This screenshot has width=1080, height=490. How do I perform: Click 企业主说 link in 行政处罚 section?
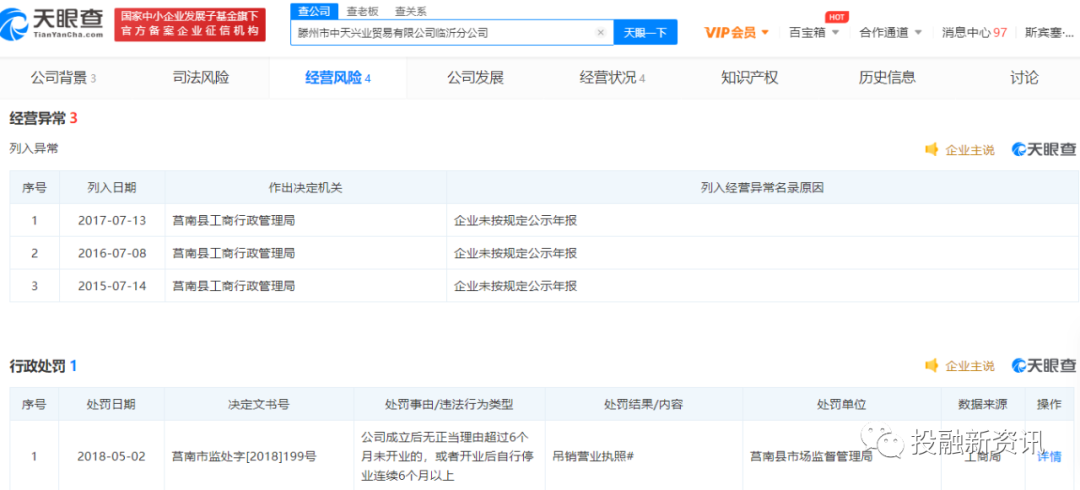coord(970,366)
